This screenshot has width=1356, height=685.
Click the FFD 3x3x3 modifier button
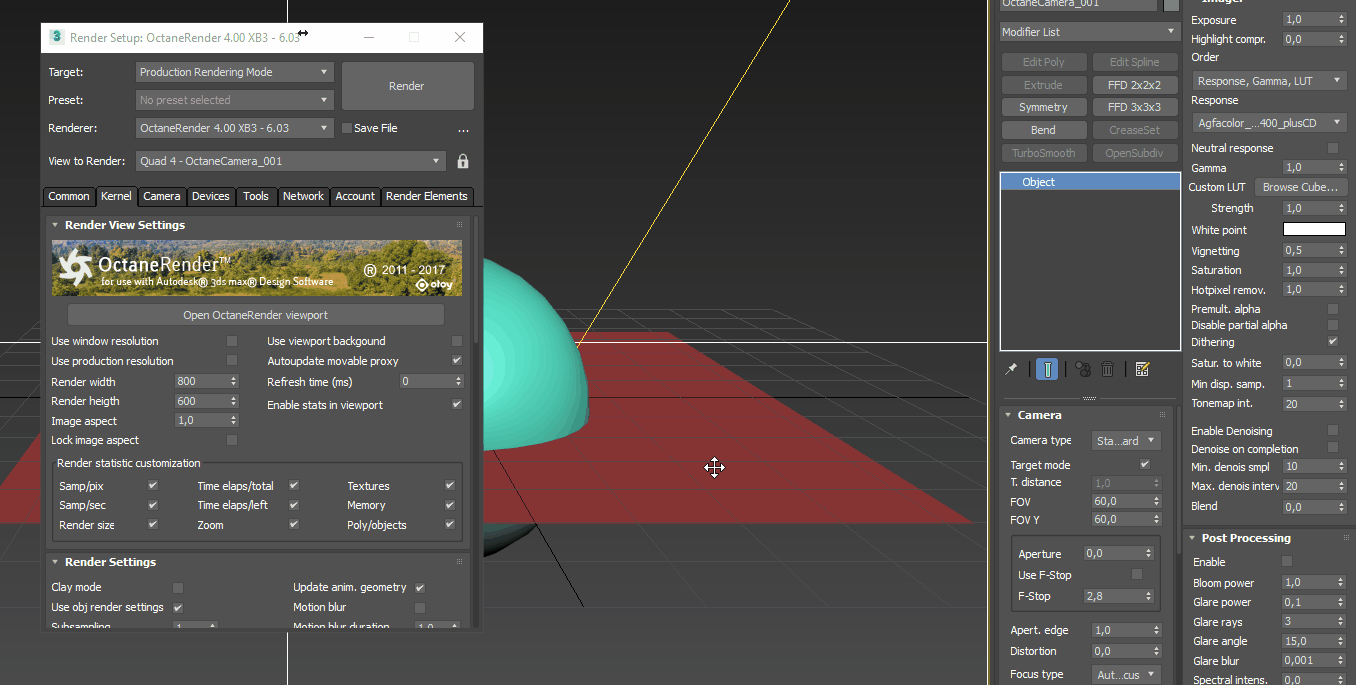[x=1134, y=107]
